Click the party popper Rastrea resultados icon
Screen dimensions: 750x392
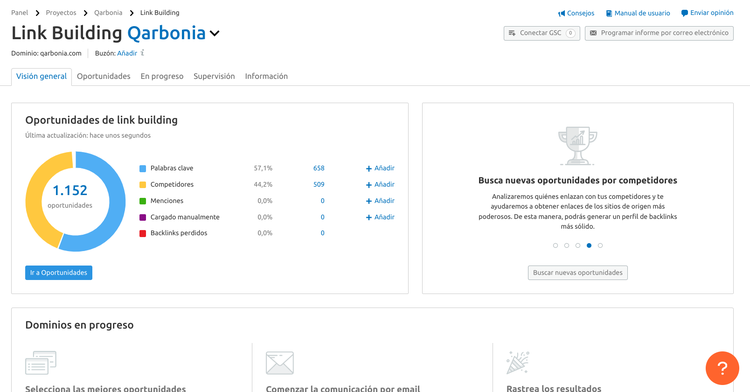pyautogui.click(x=518, y=362)
